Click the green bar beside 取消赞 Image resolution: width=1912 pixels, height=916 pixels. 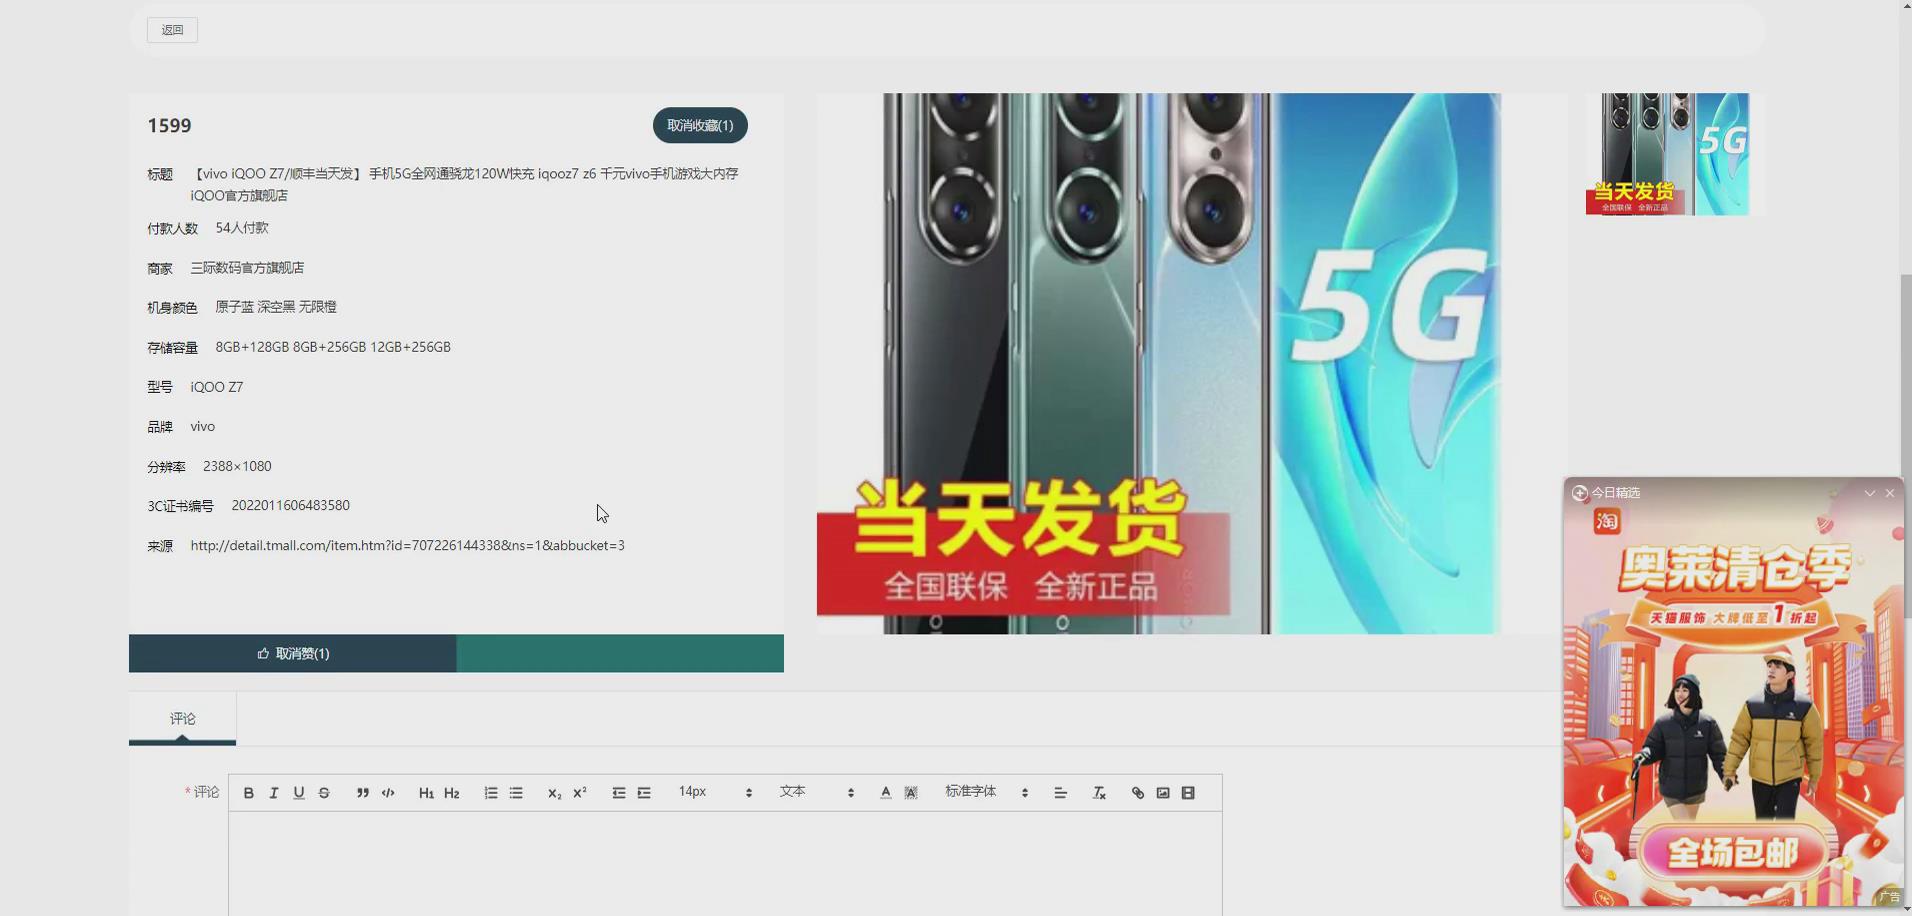click(620, 653)
